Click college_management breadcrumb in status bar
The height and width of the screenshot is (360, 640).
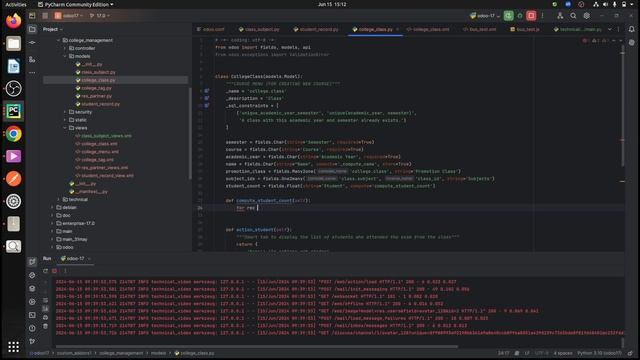point(121,353)
